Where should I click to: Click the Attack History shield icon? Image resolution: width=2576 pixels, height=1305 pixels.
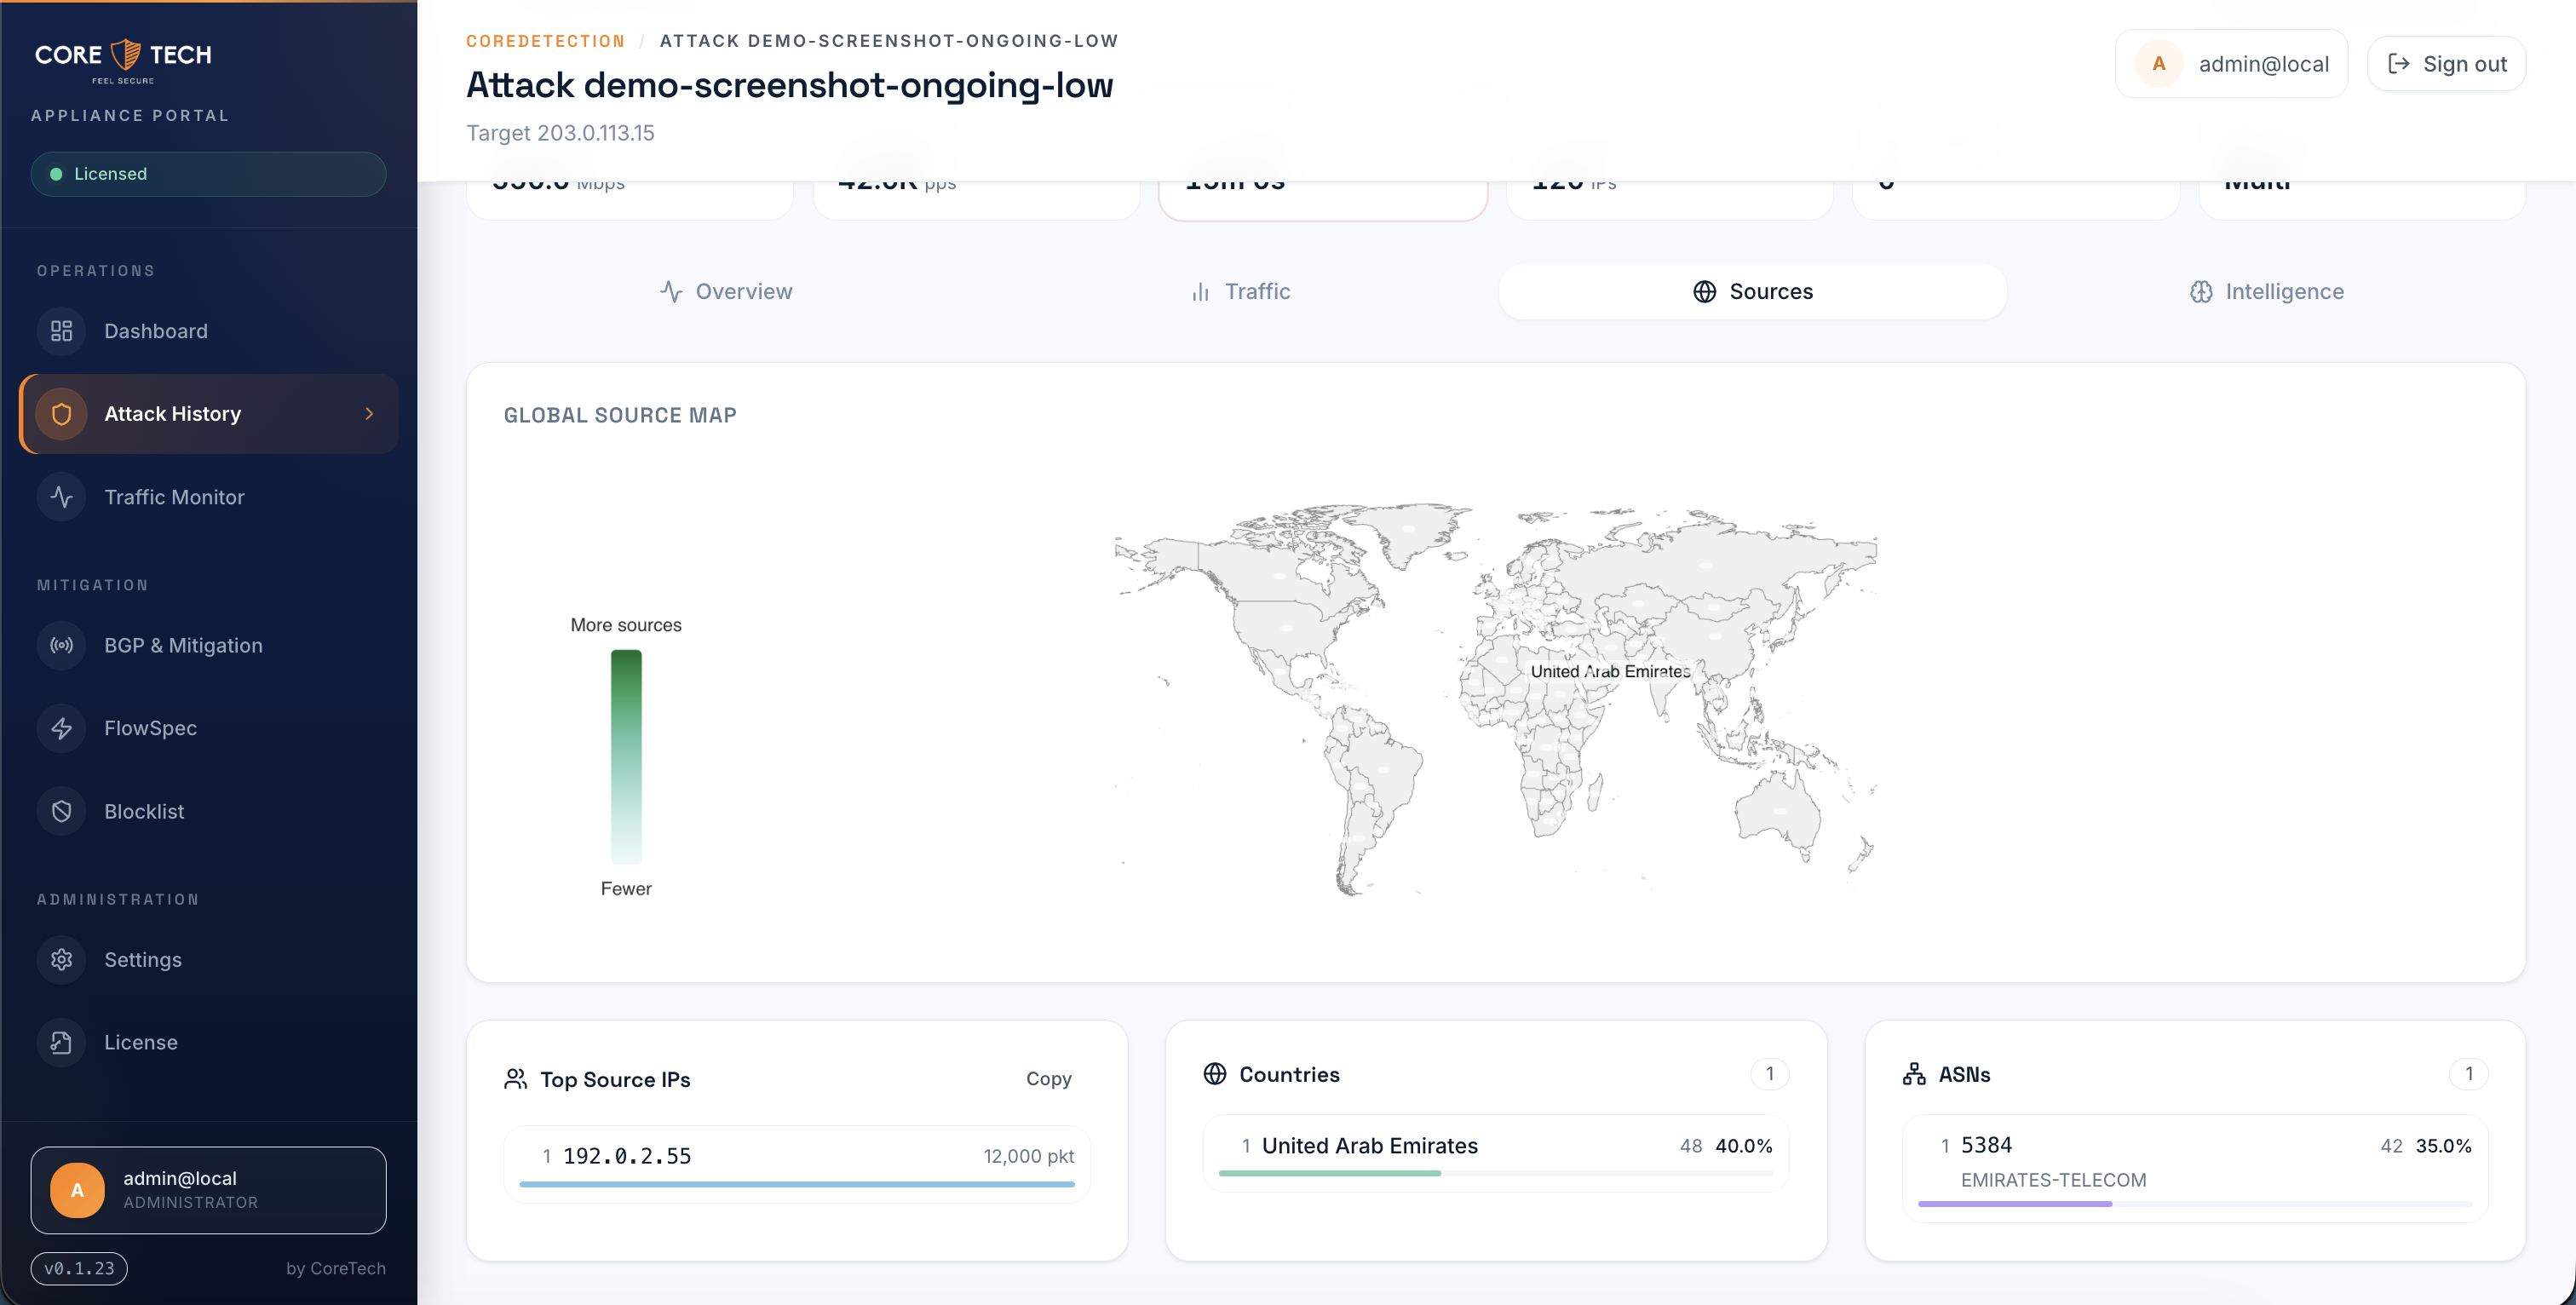pos(61,414)
